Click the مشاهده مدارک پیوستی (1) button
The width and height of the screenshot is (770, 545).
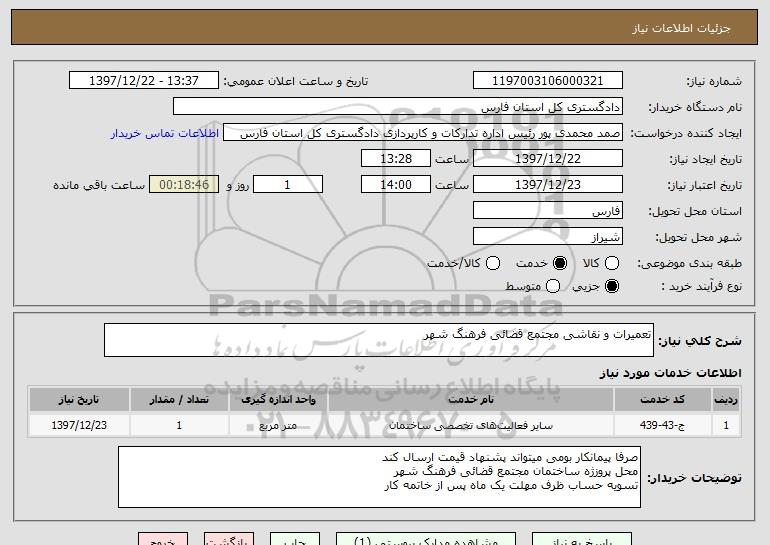pyautogui.click(x=426, y=540)
